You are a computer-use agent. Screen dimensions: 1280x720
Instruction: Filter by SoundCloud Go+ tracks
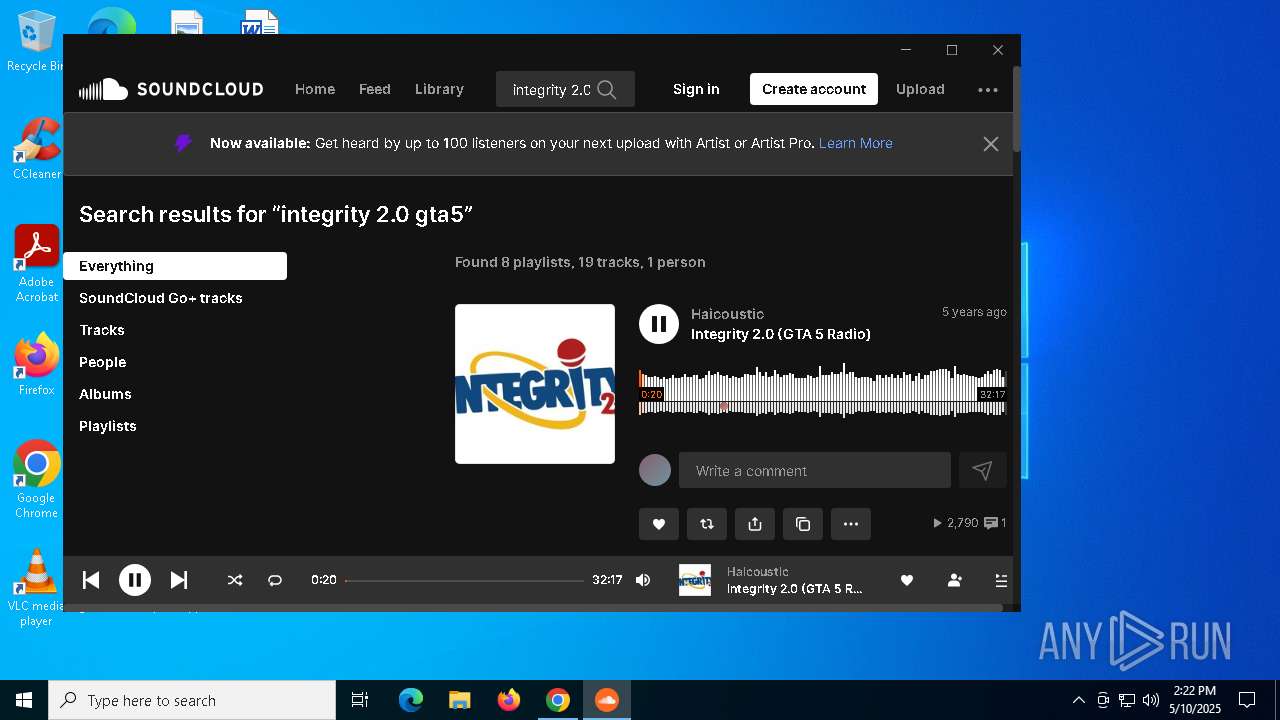(x=161, y=298)
